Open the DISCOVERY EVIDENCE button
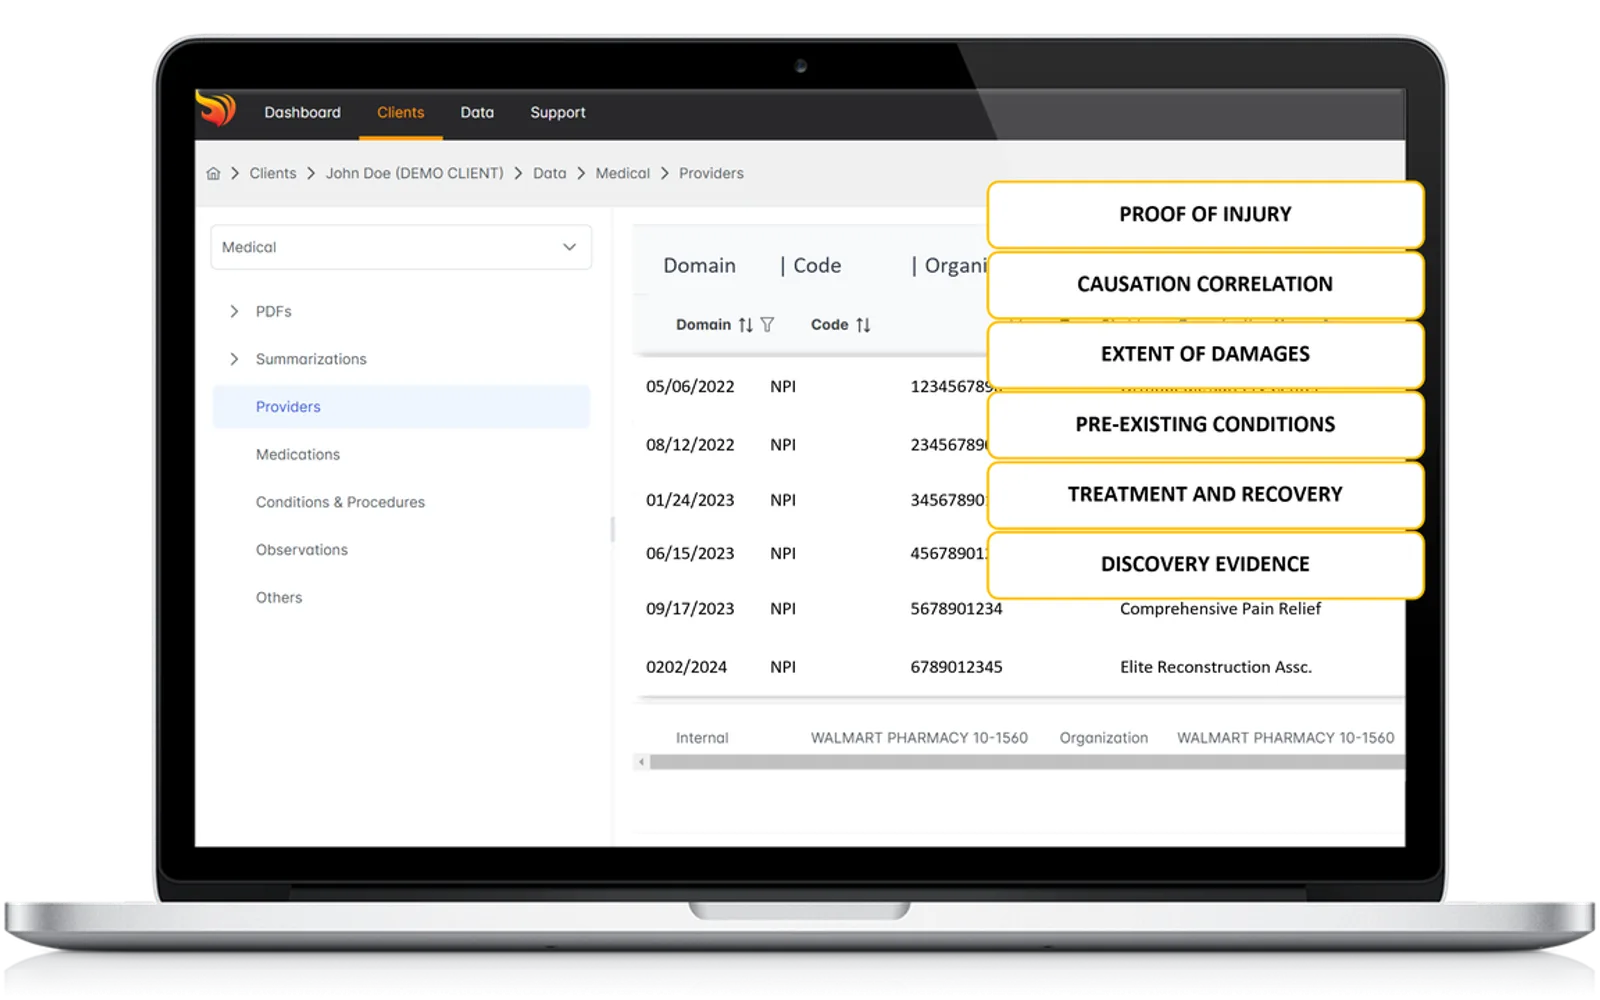This screenshot has height=1000, width=1600. 1205,564
